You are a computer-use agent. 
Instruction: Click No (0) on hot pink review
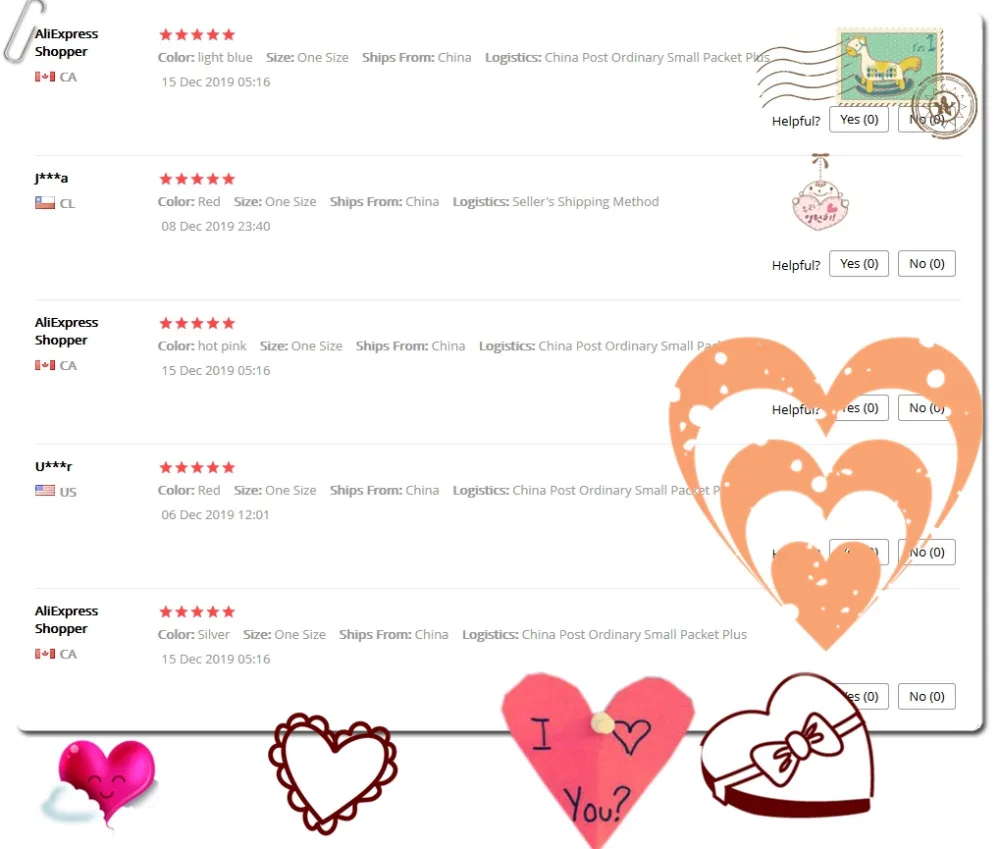click(x=927, y=408)
